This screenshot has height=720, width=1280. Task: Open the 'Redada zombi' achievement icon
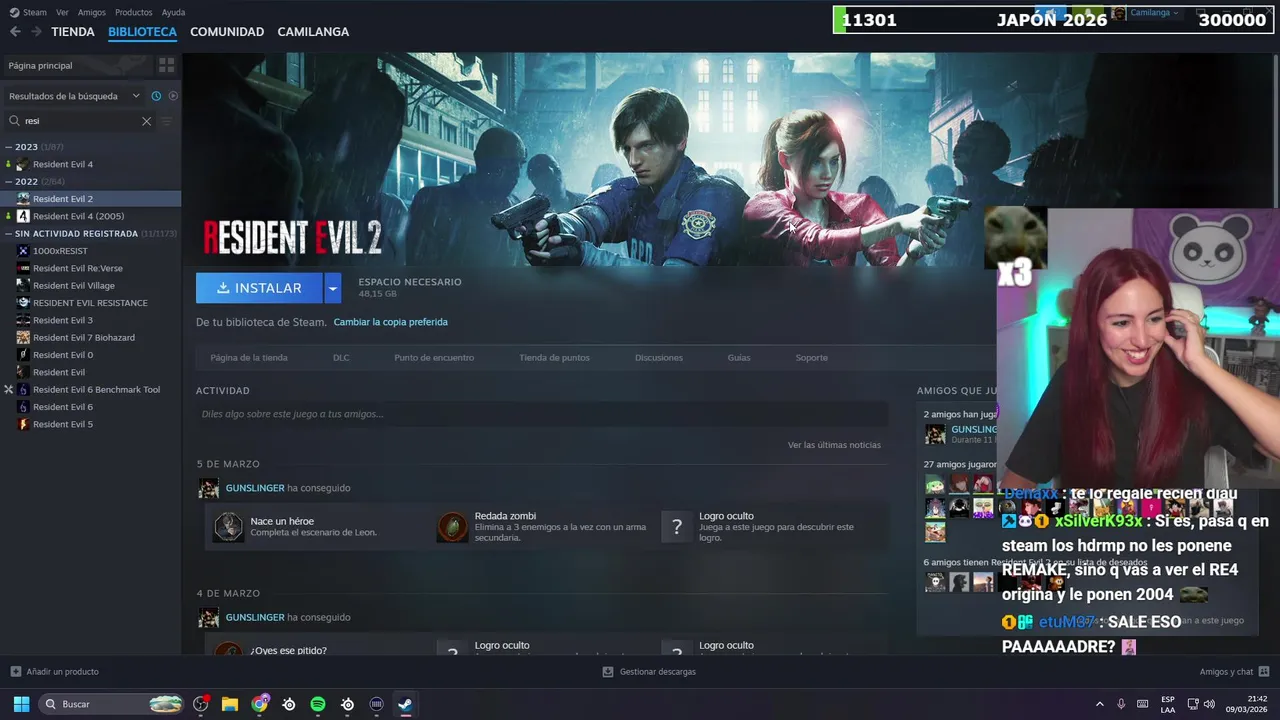tap(452, 526)
